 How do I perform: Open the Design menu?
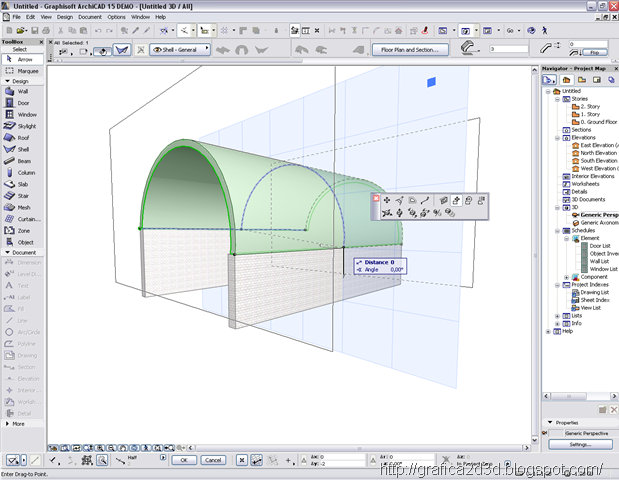65,17
